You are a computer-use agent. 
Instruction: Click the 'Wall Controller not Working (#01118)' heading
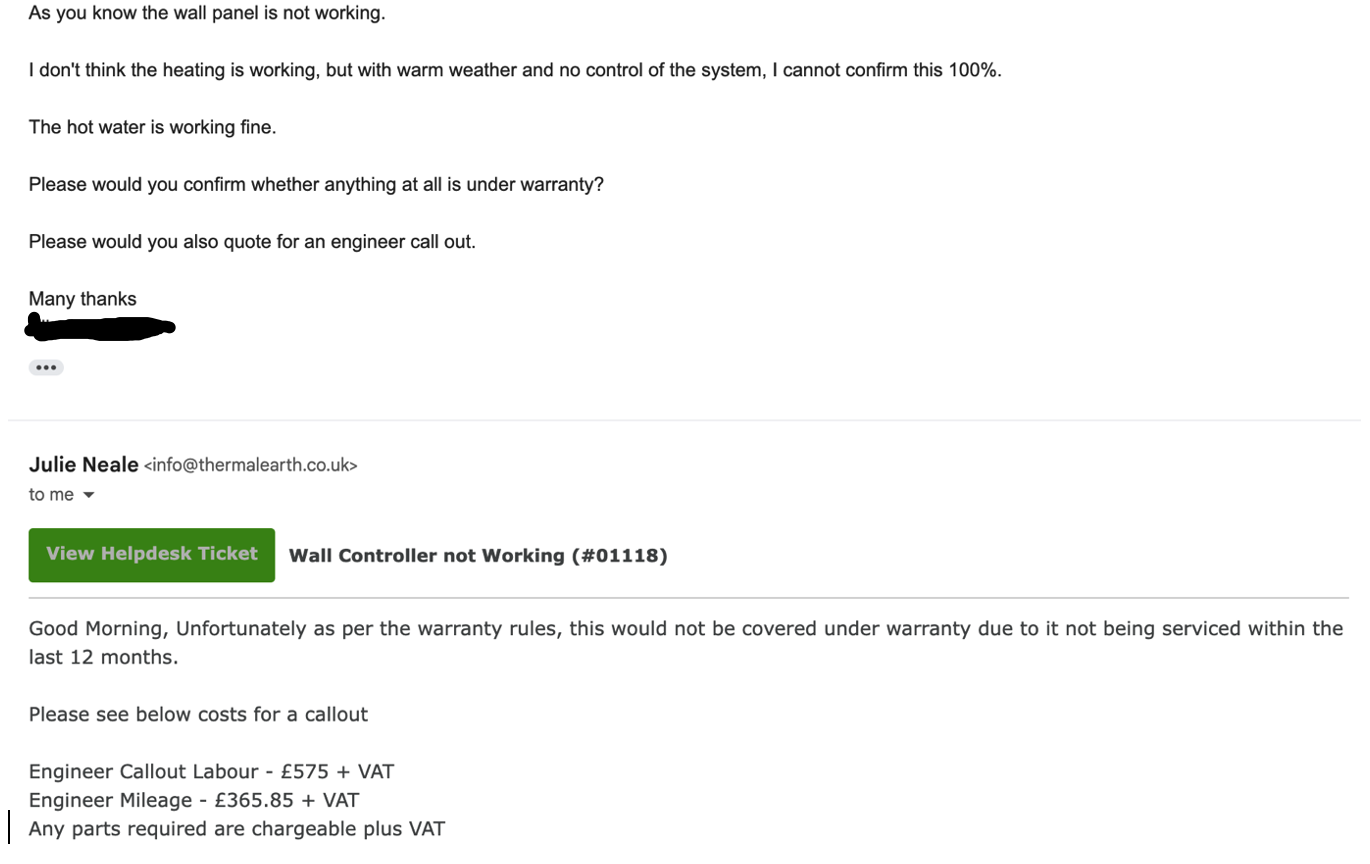click(x=478, y=556)
